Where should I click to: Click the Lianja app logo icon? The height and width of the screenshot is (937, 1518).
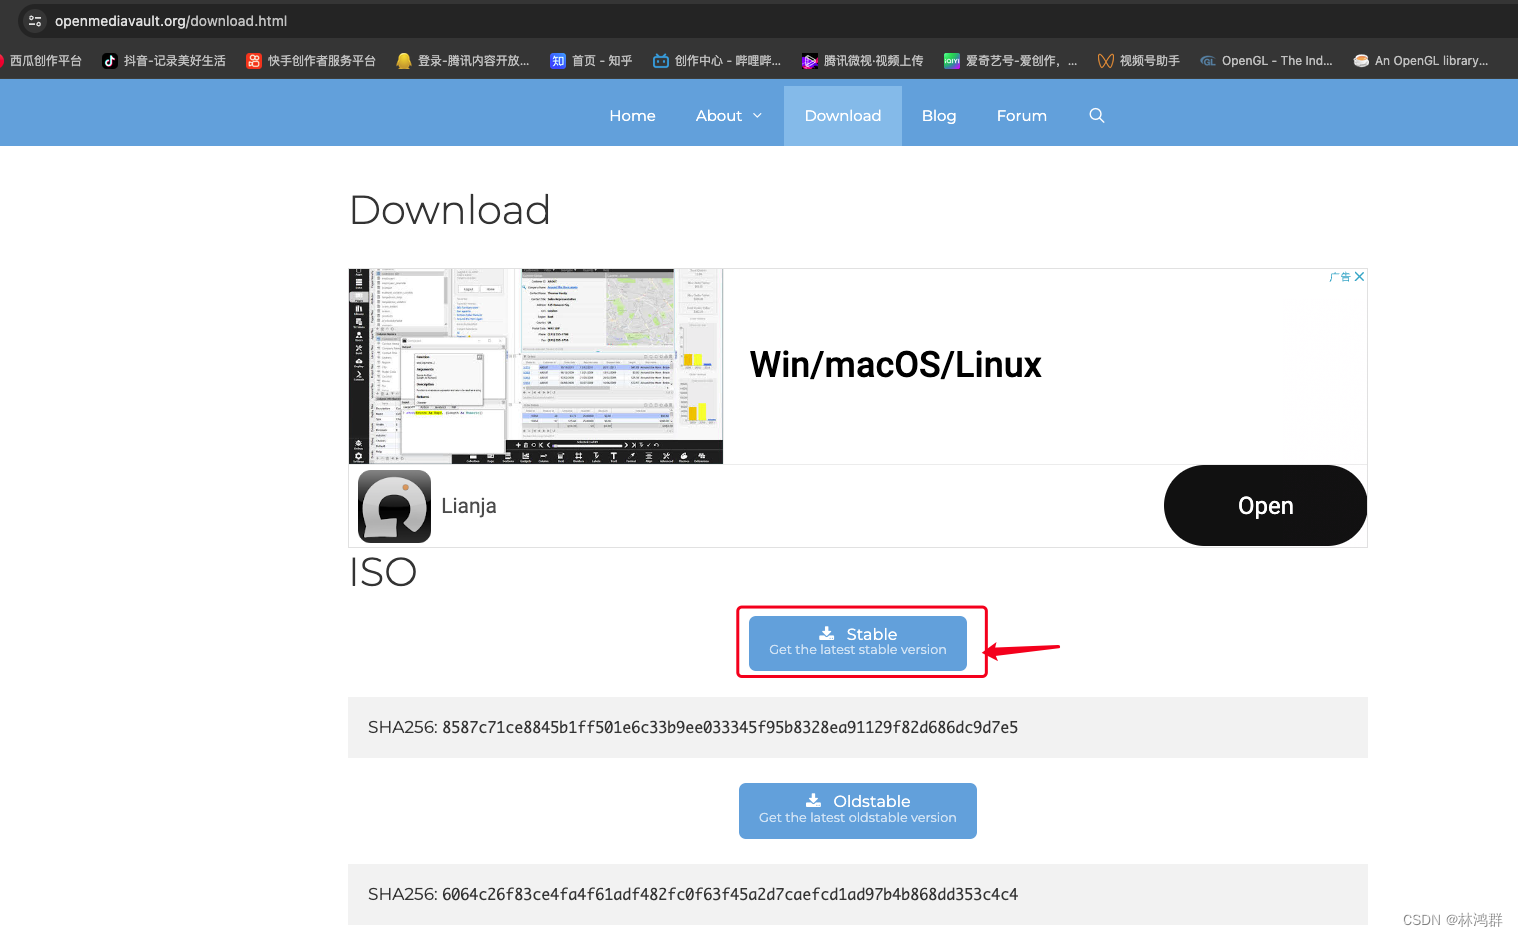[394, 506]
